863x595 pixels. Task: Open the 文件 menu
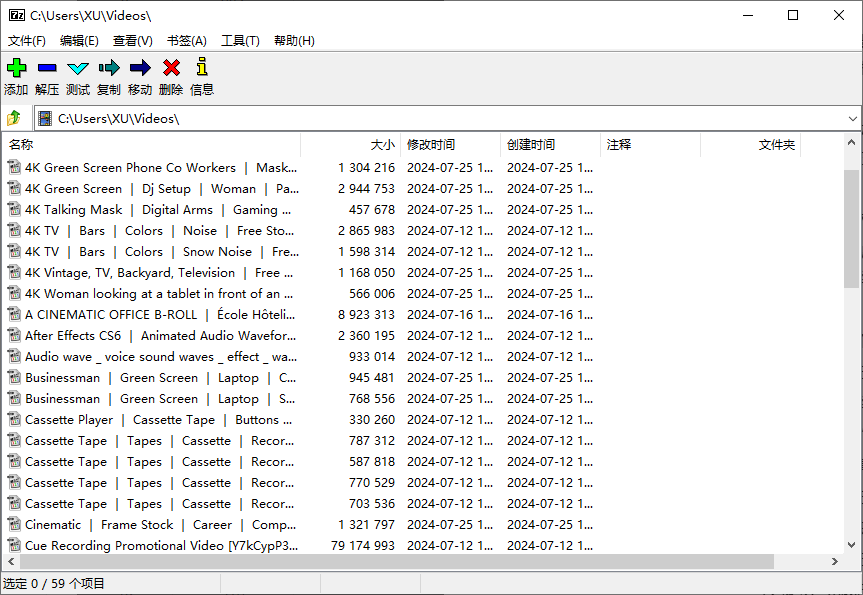(25, 40)
